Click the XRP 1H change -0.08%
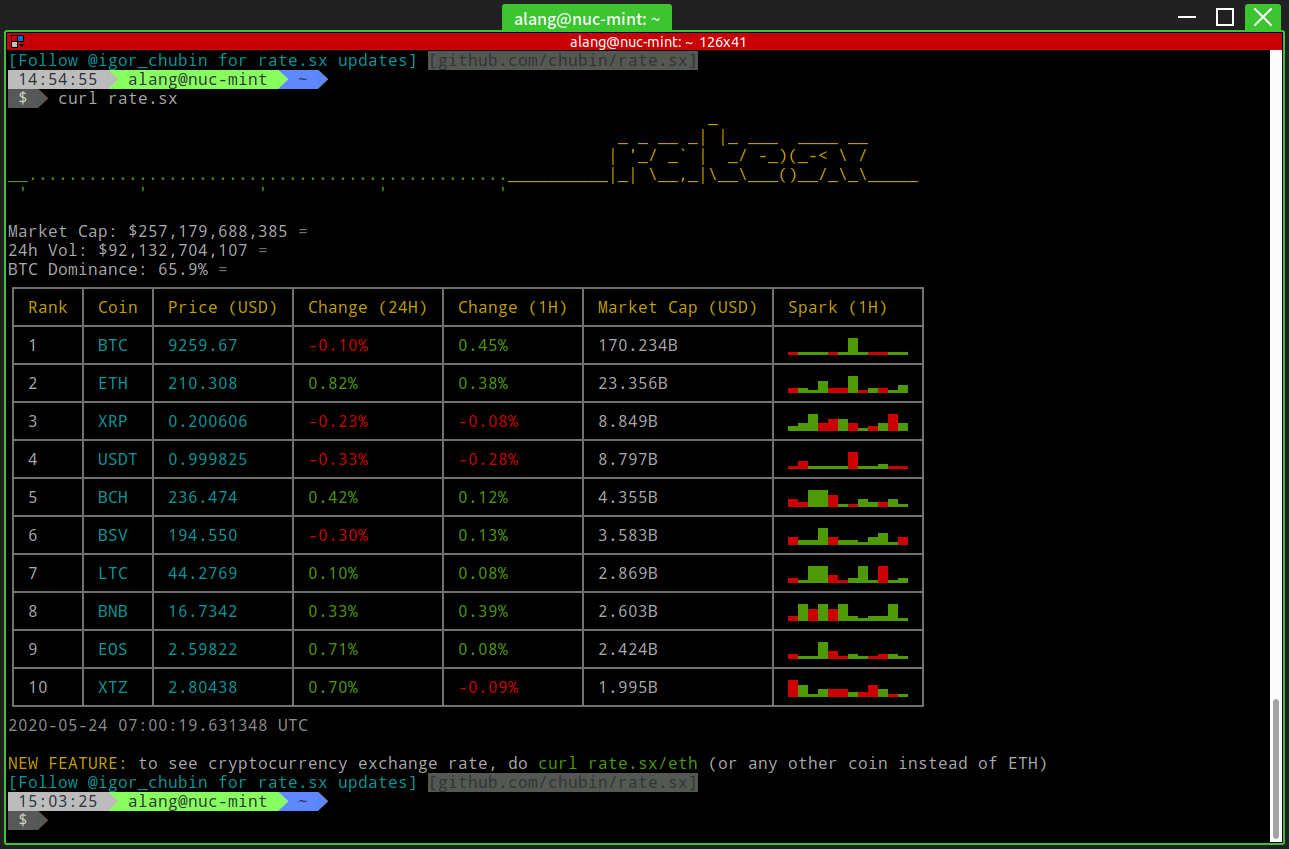The image size is (1289, 849). pyautogui.click(x=488, y=421)
